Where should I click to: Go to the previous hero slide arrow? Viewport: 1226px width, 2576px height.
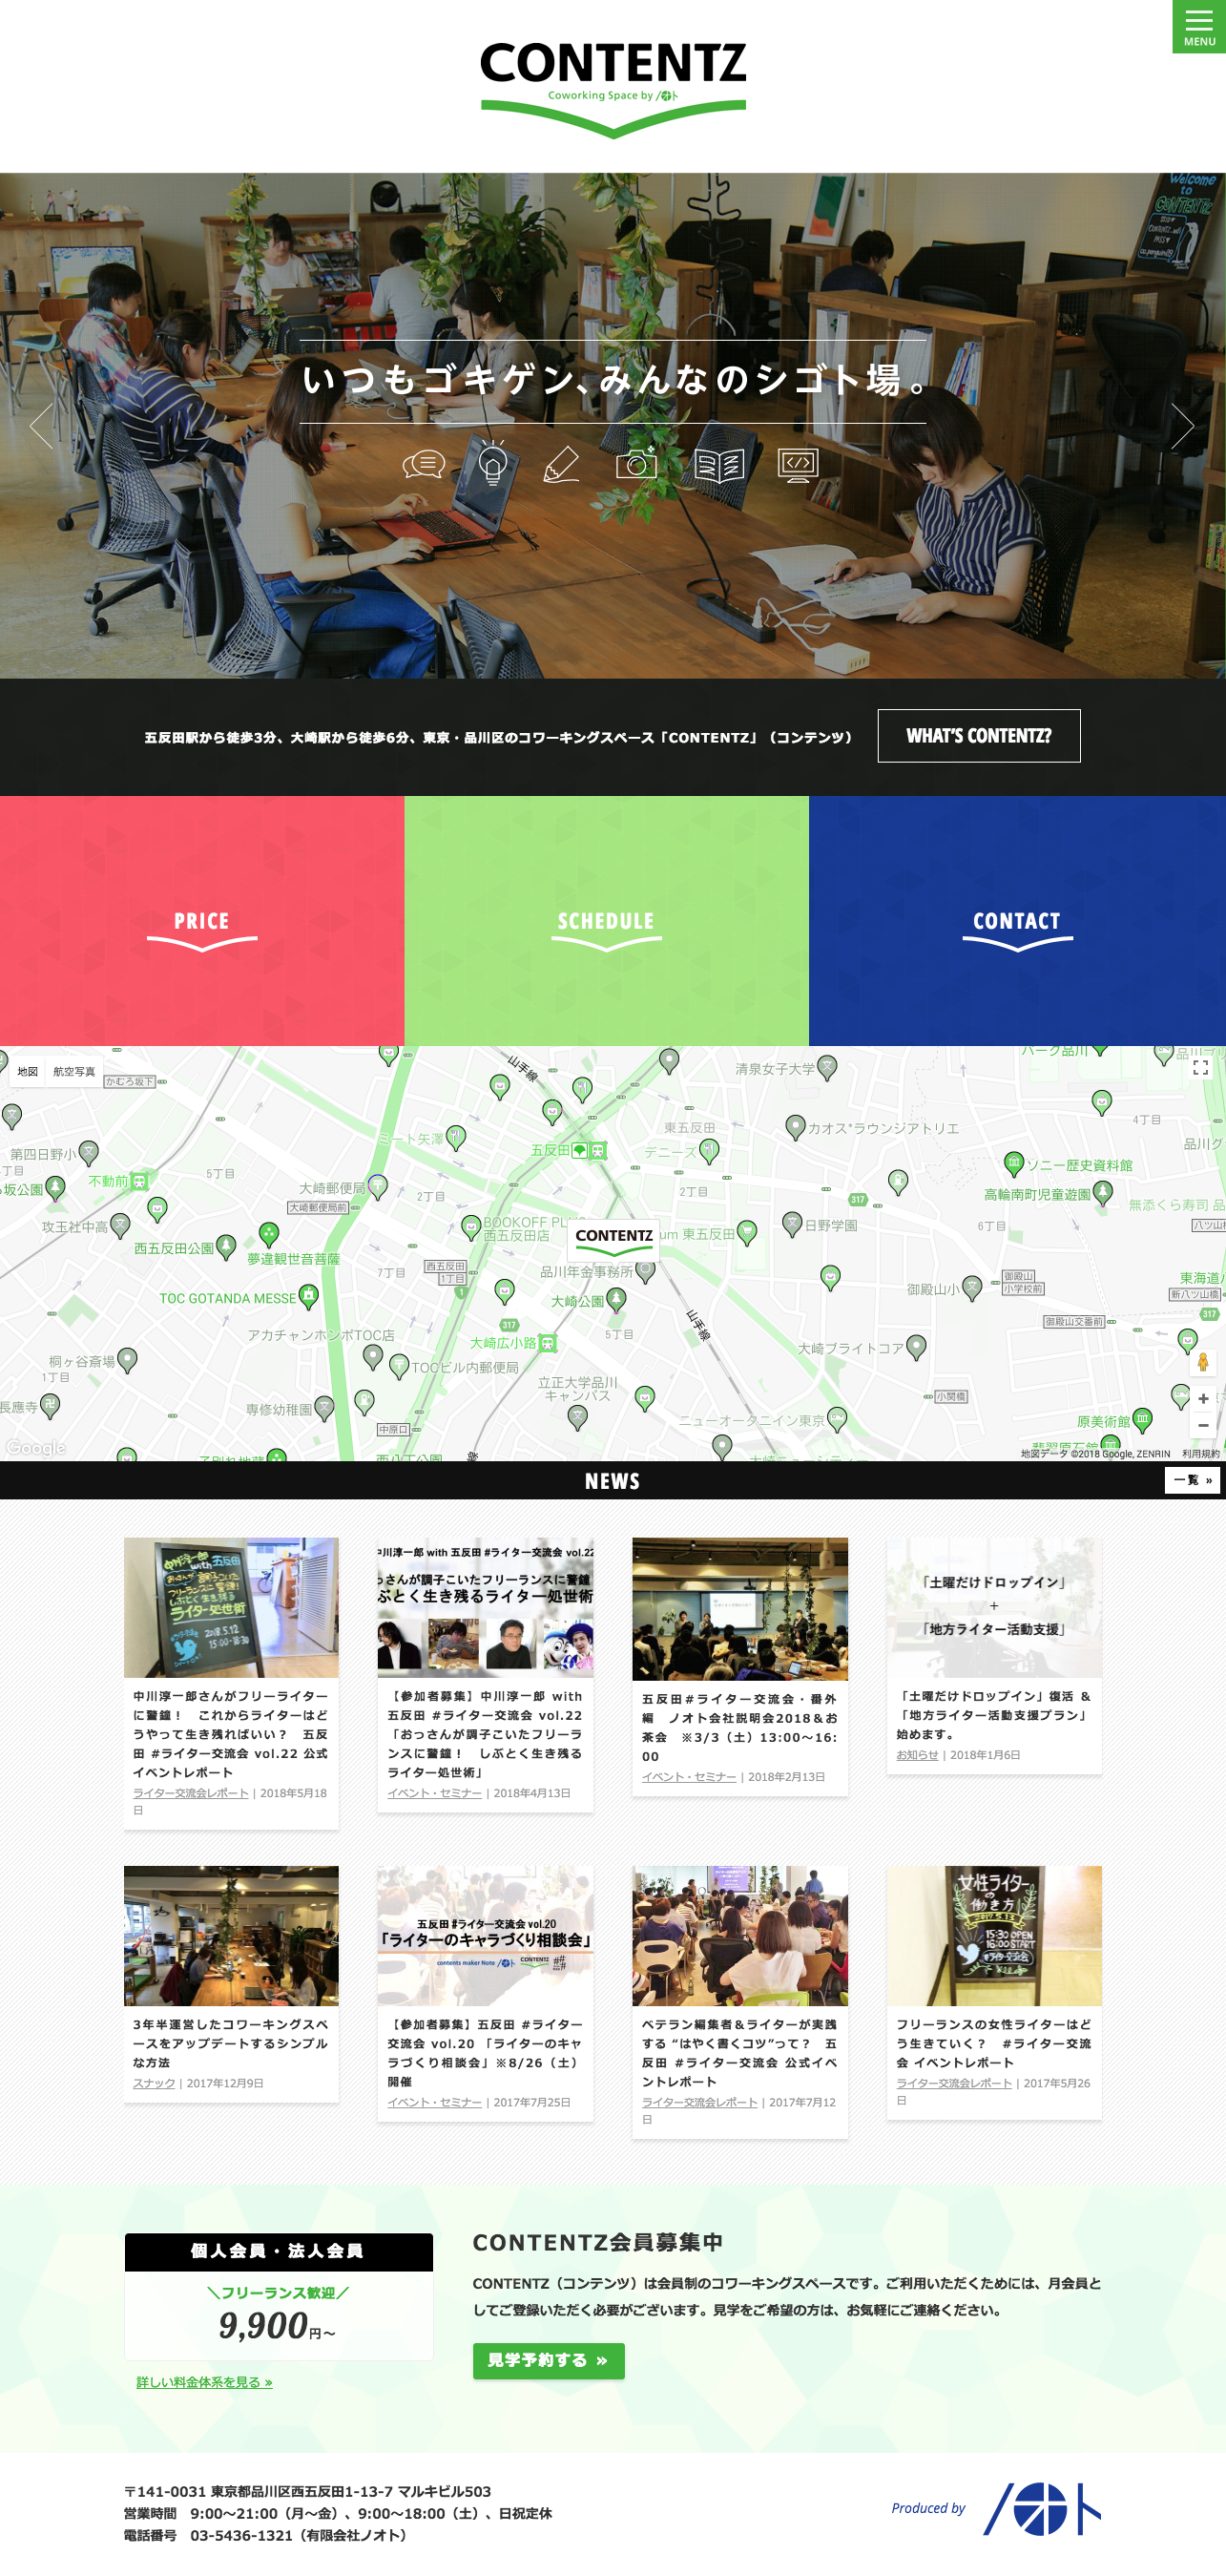[41, 426]
